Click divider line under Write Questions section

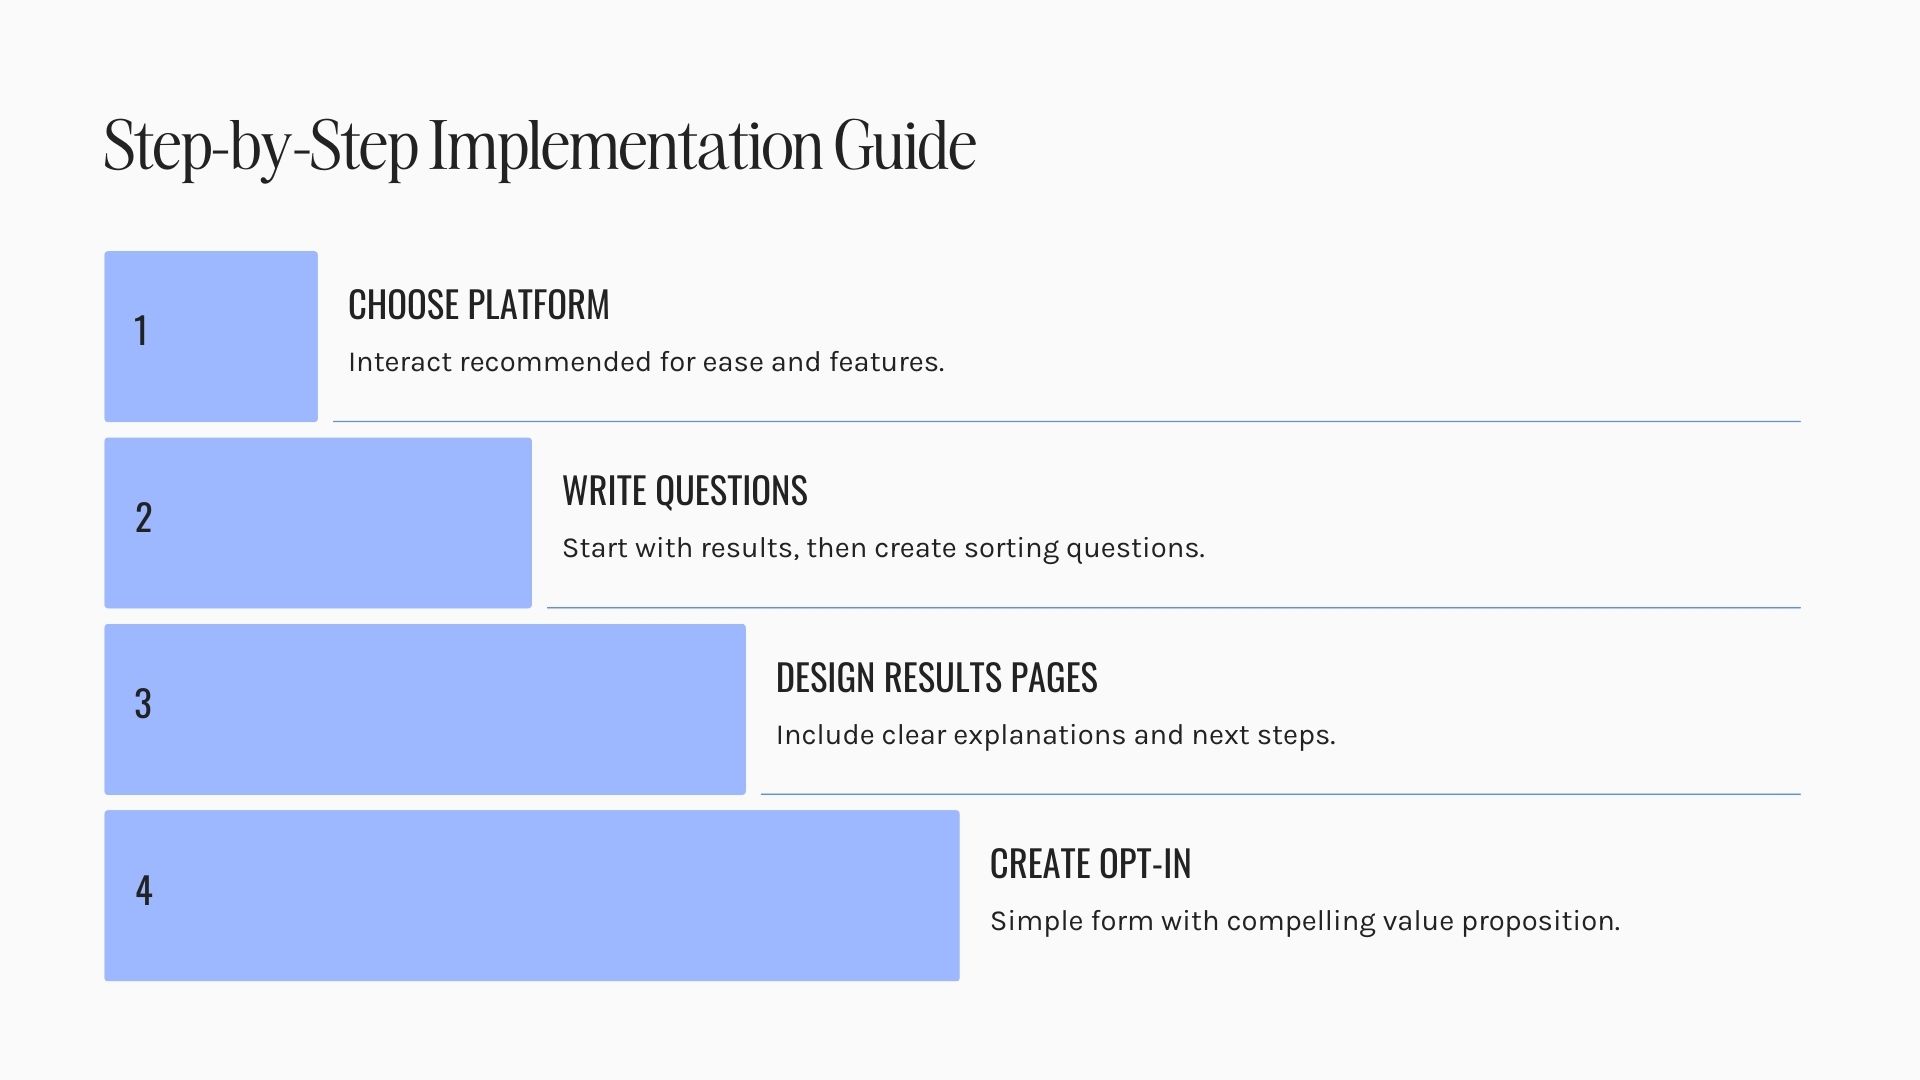(1173, 607)
